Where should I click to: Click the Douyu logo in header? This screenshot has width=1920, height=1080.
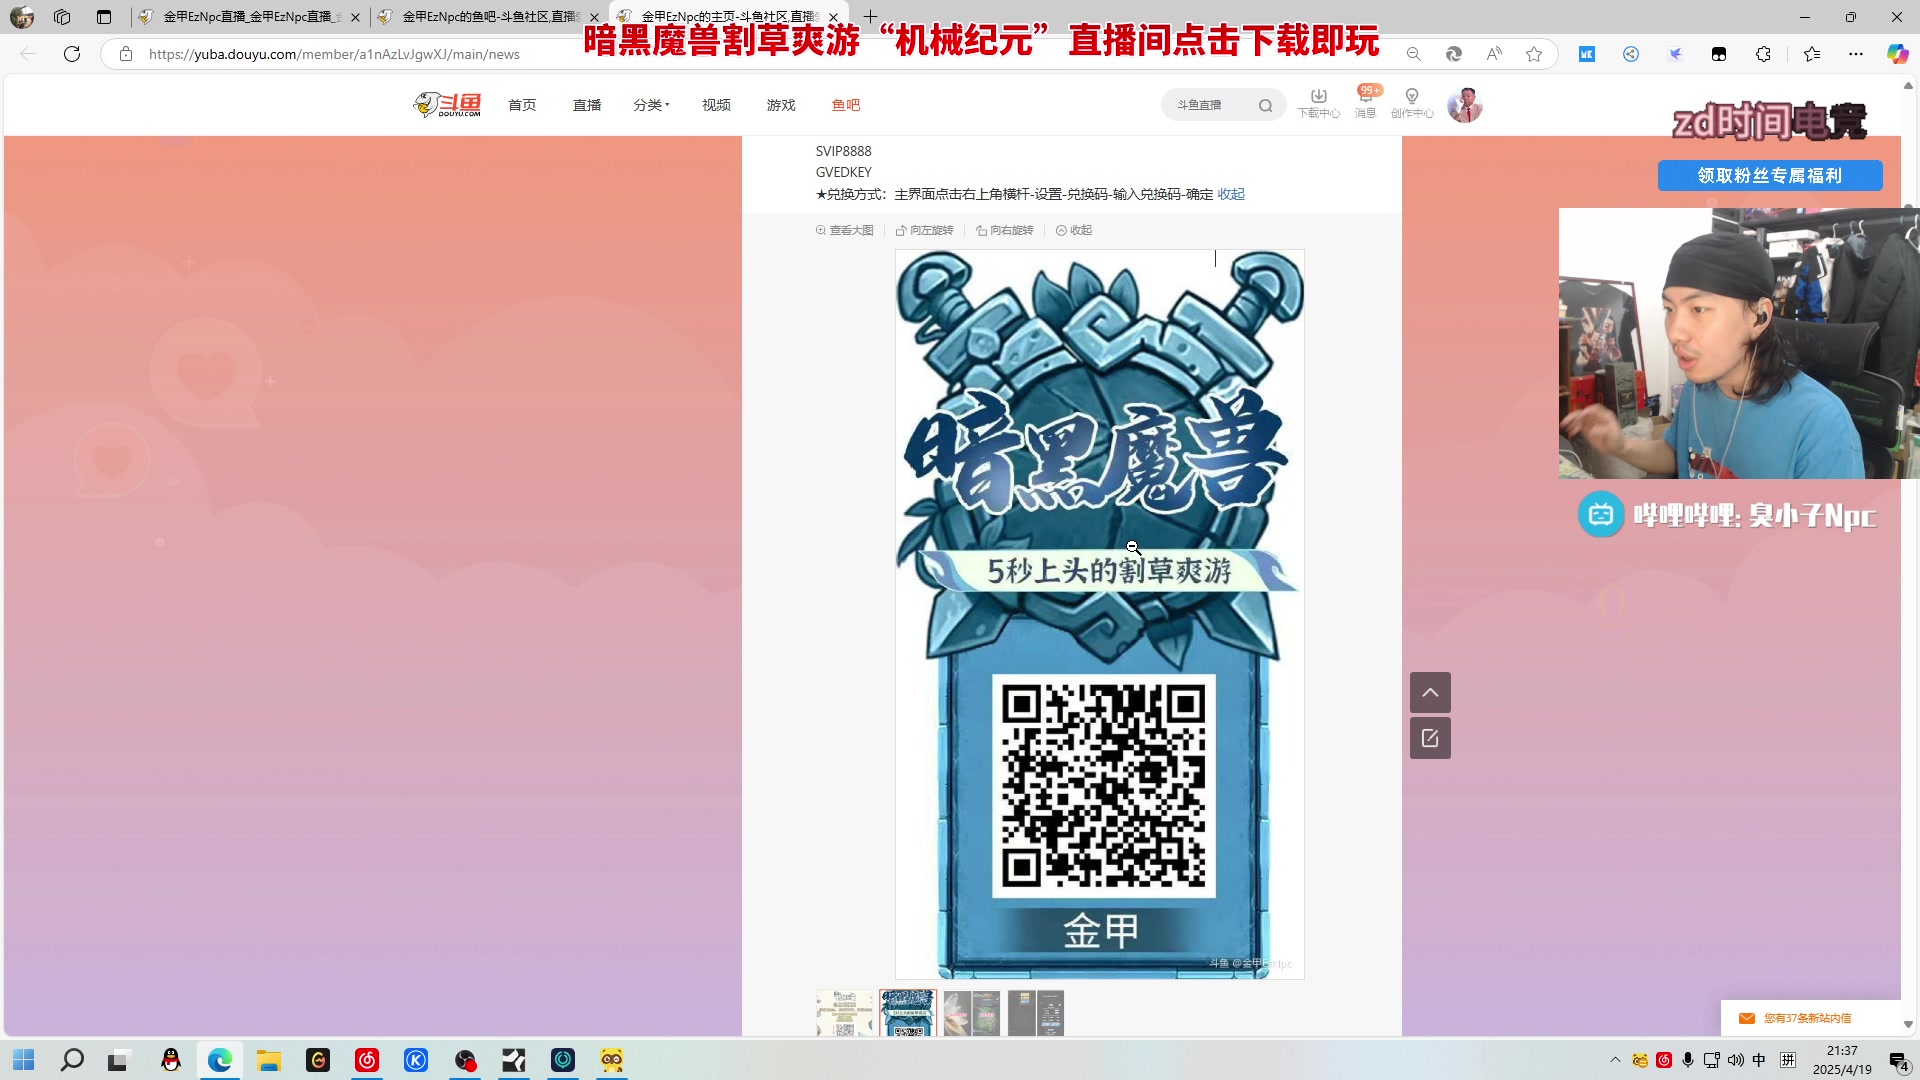coord(447,104)
